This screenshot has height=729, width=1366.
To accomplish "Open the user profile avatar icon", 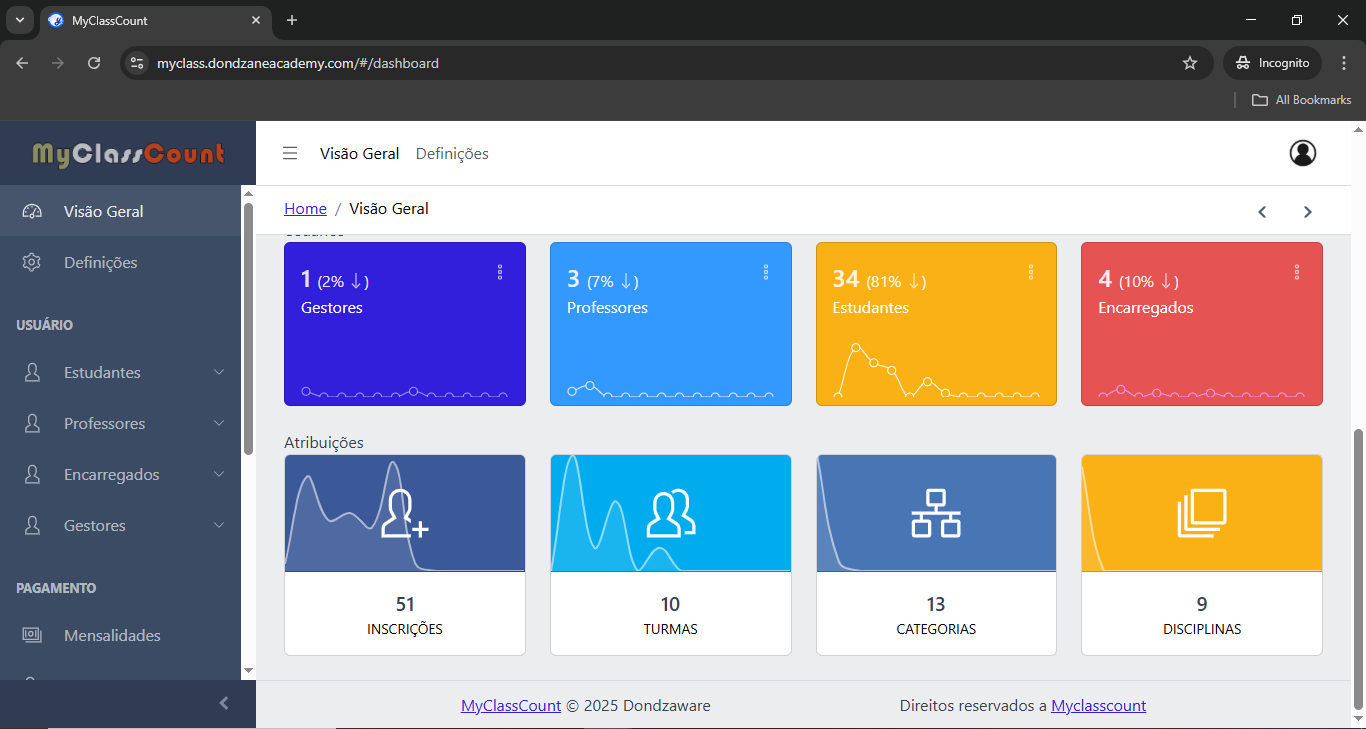I will (x=1302, y=153).
